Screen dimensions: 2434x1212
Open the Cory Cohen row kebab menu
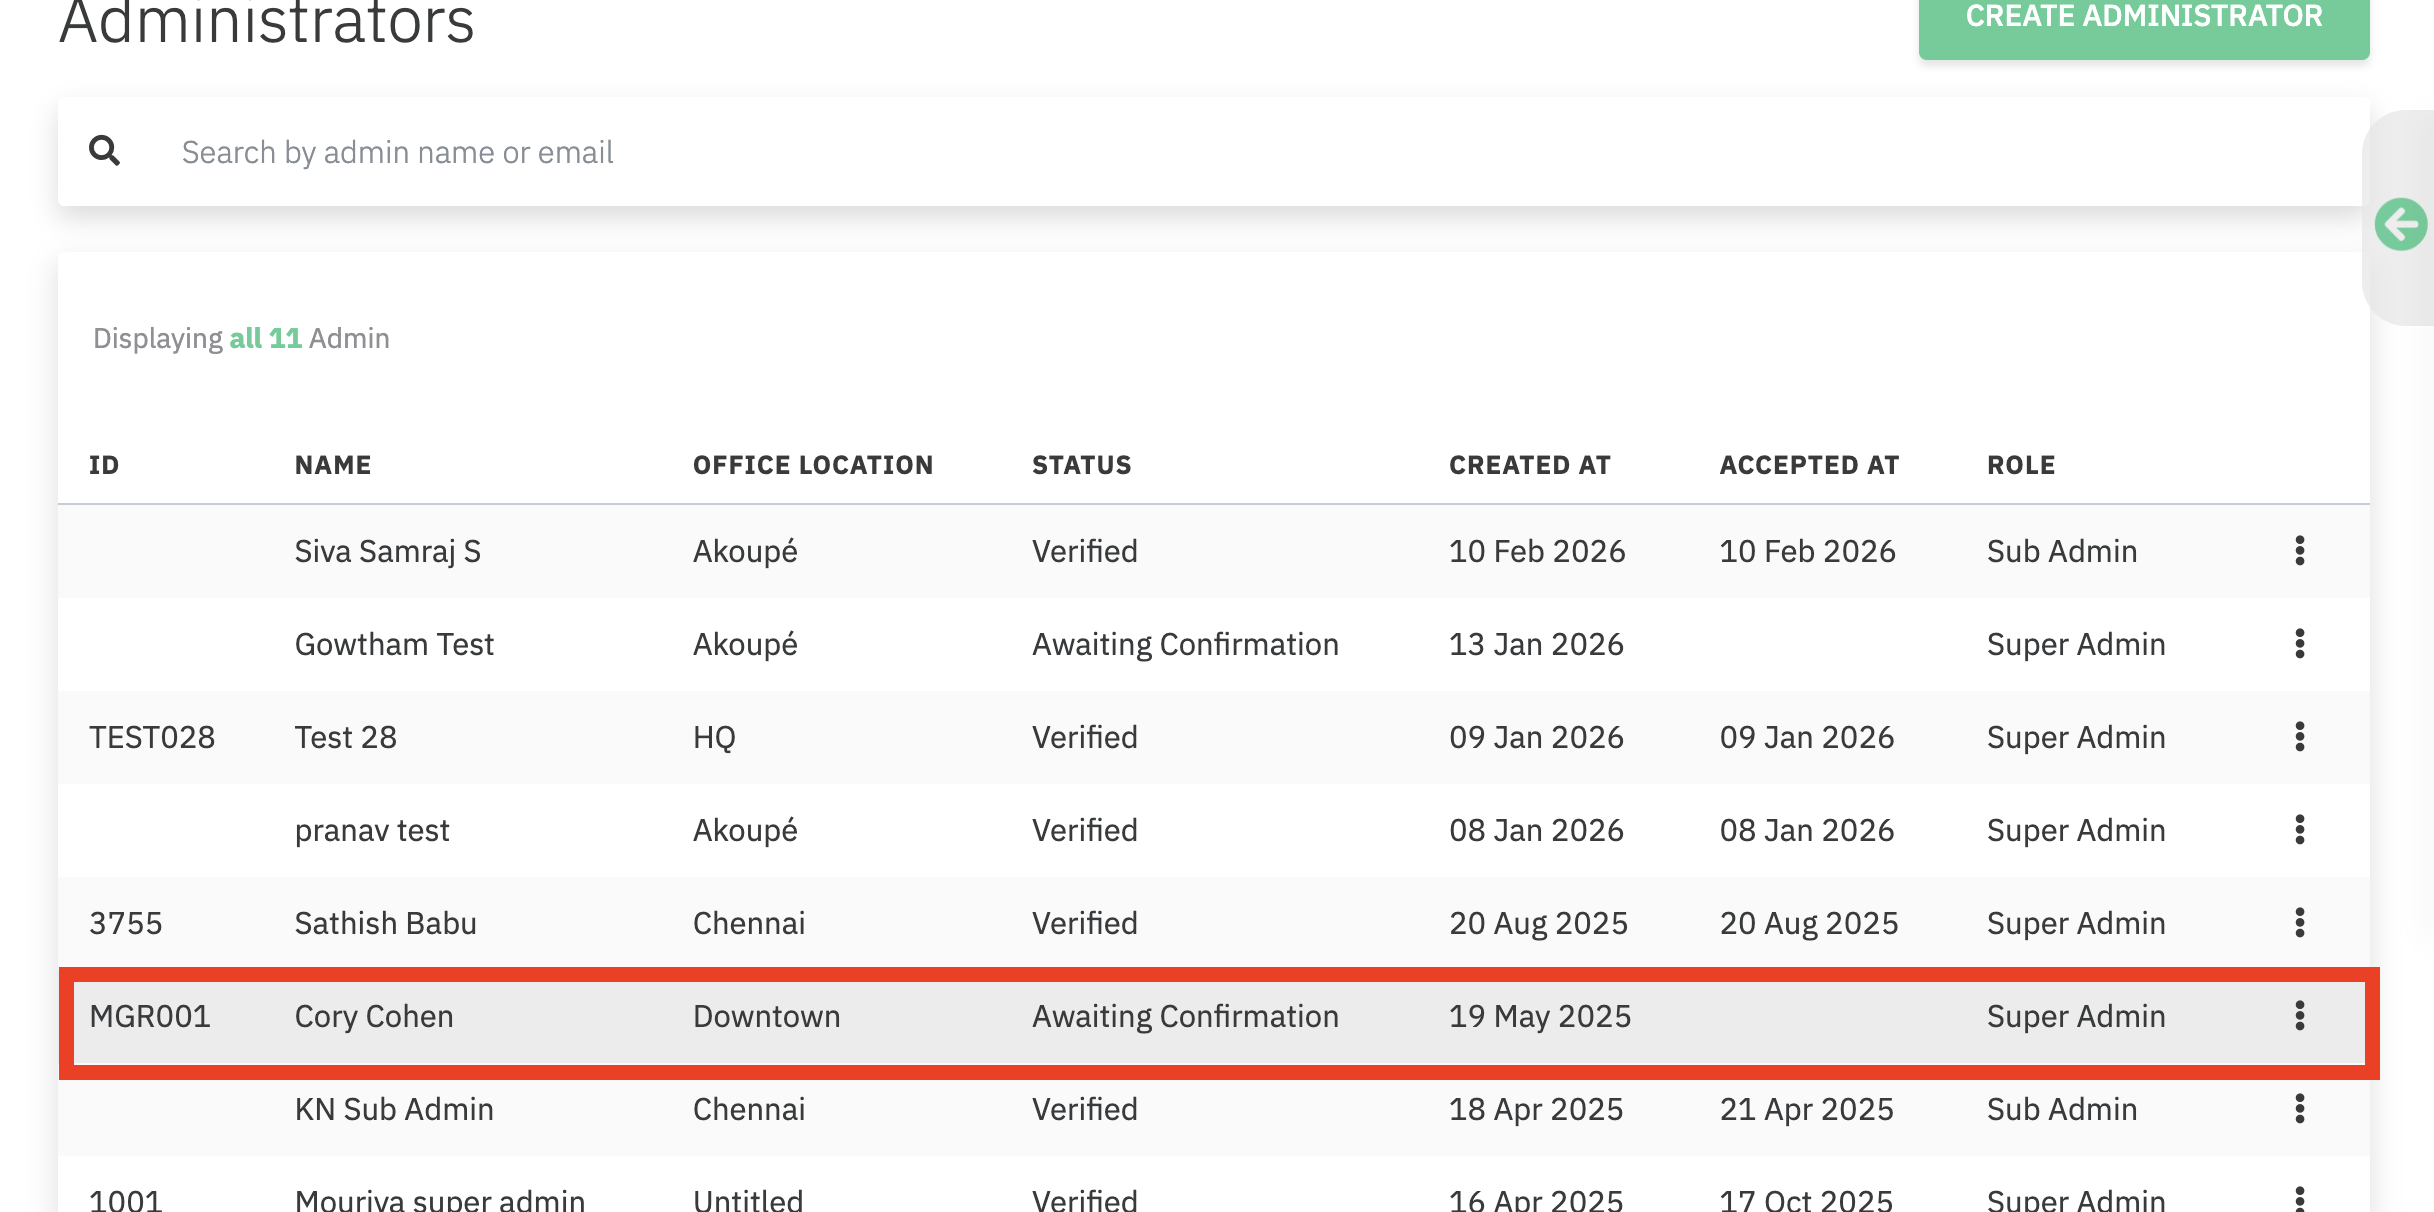[x=2299, y=1016]
